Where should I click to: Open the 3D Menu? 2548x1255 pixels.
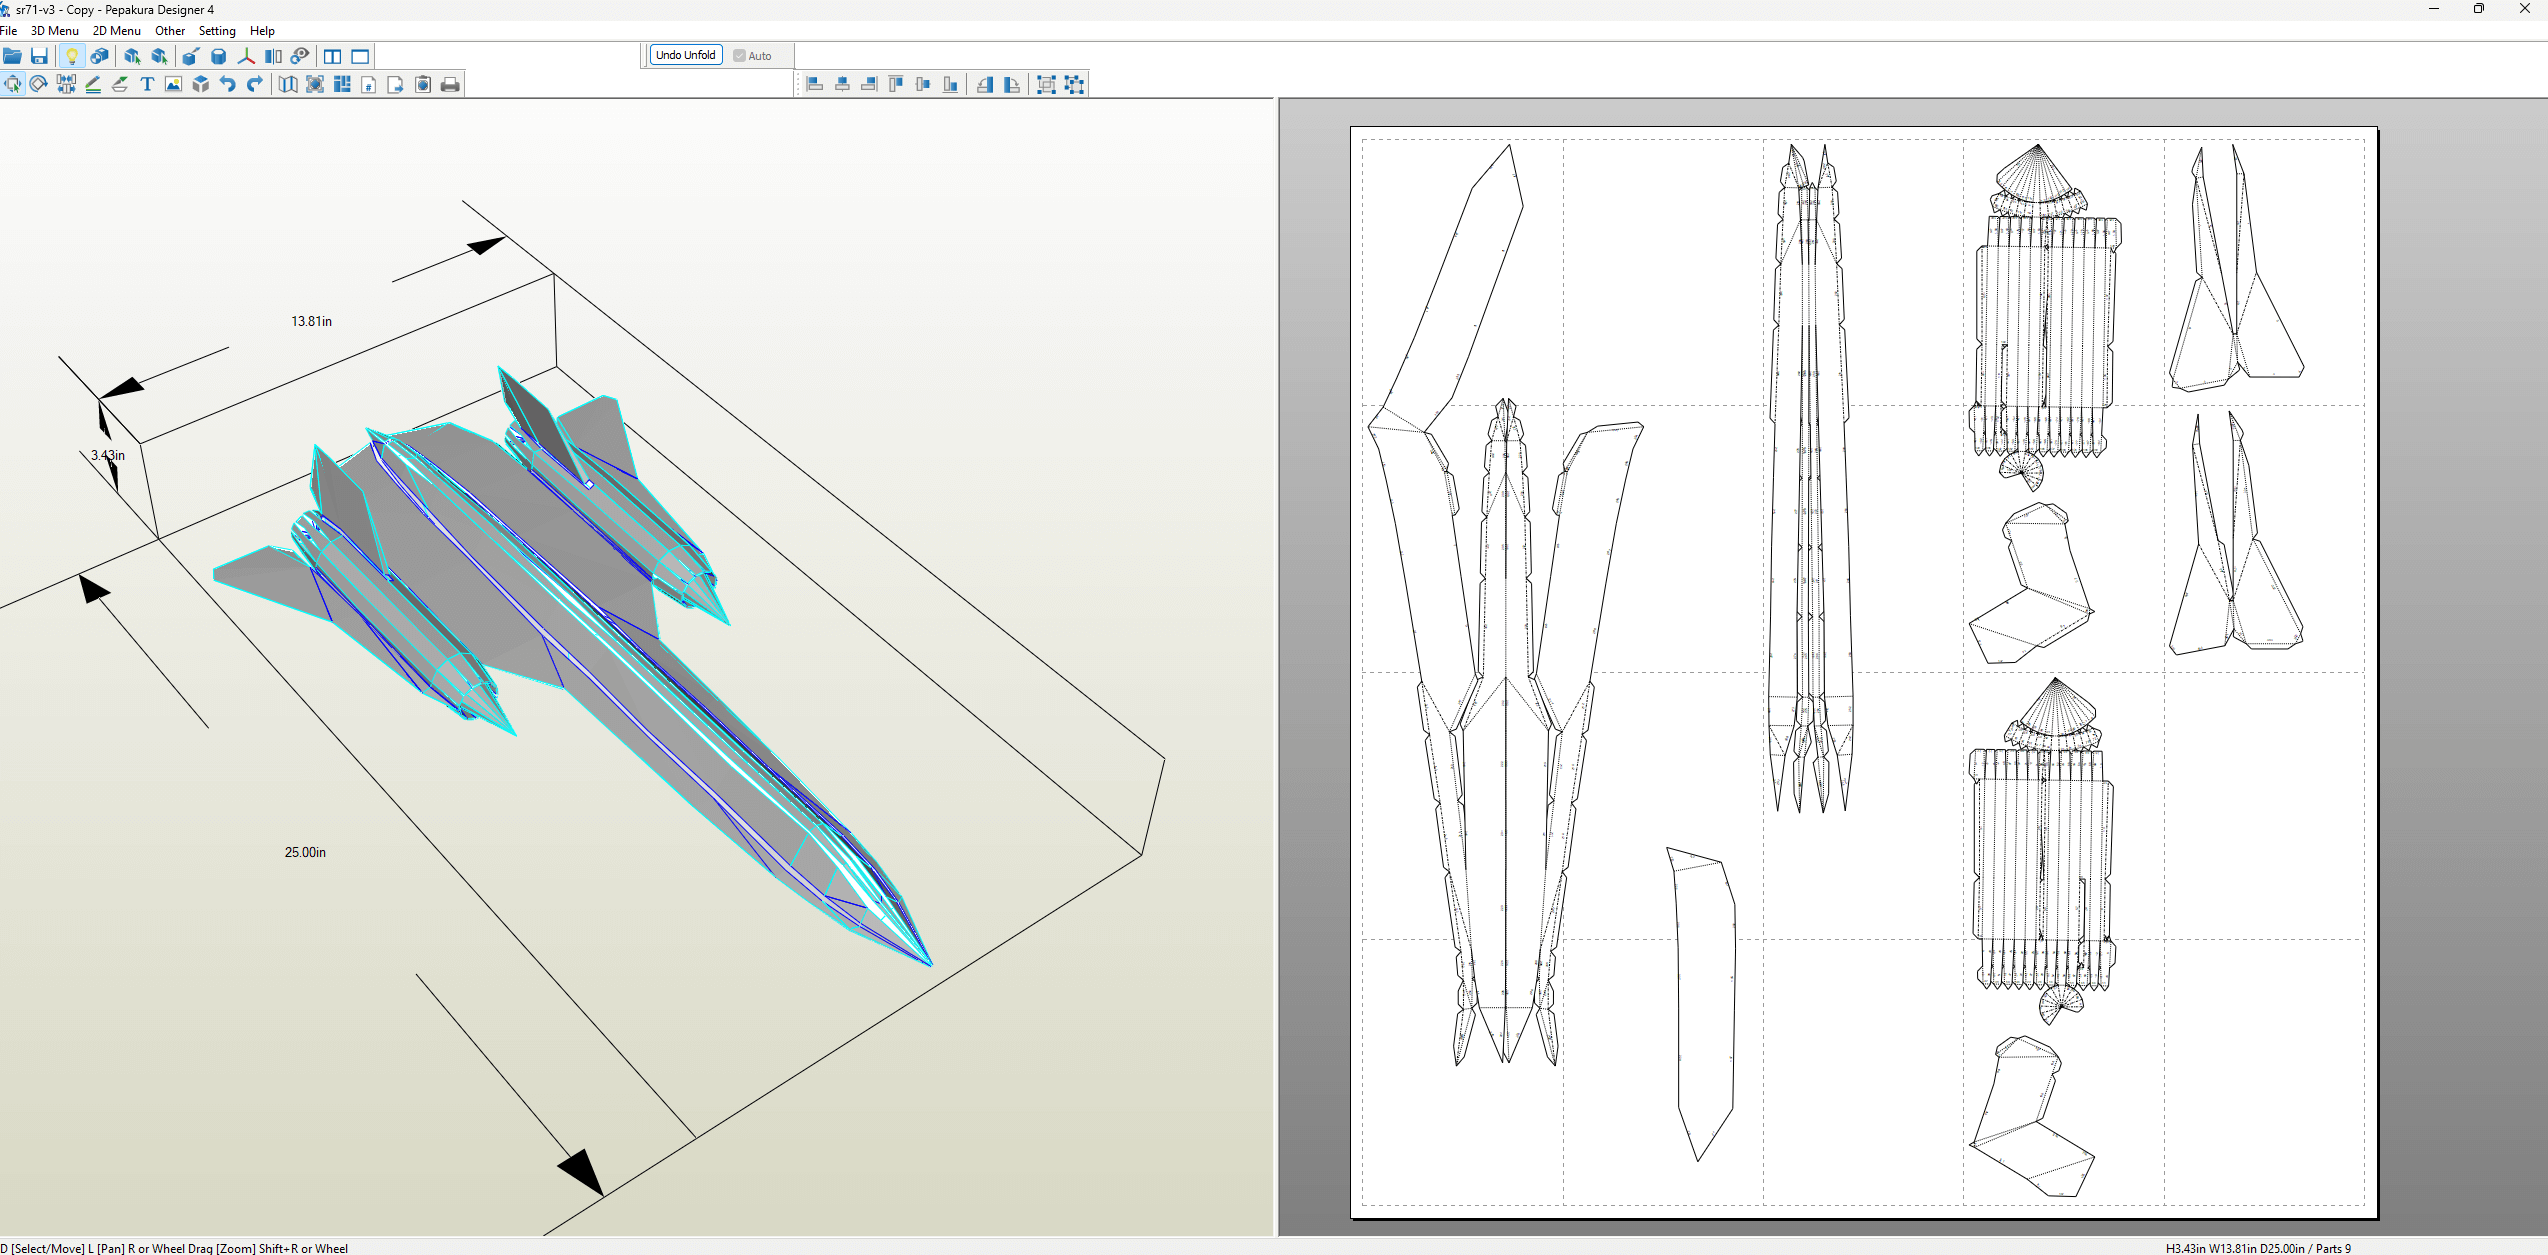pos(53,31)
